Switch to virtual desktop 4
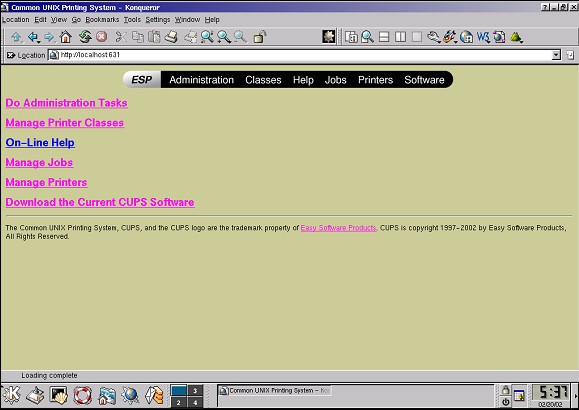The height and width of the screenshot is (410, 579). [195, 402]
